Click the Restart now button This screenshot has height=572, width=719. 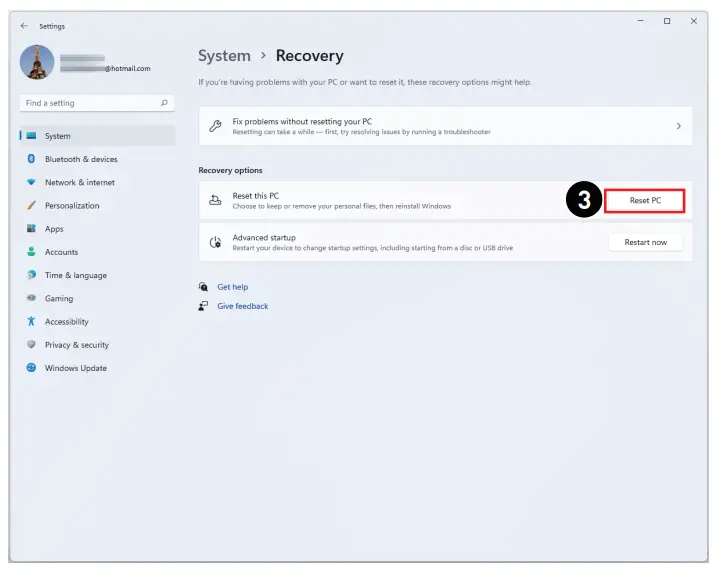(x=645, y=242)
